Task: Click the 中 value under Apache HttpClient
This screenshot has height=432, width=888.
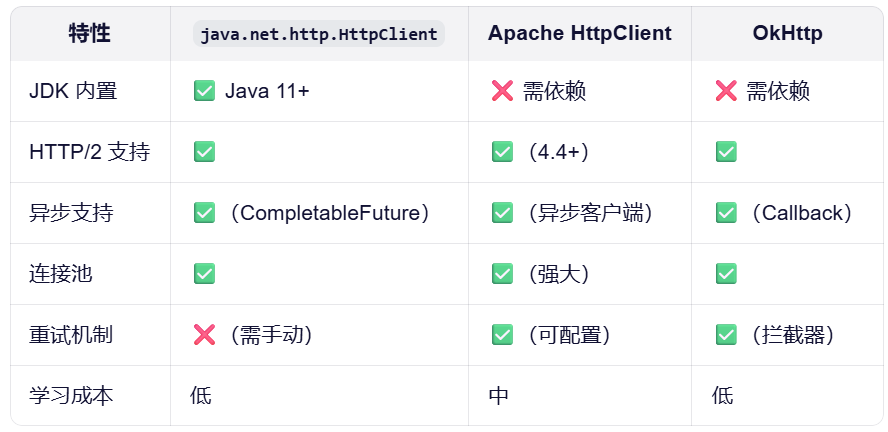Action: click(x=499, y=396)
